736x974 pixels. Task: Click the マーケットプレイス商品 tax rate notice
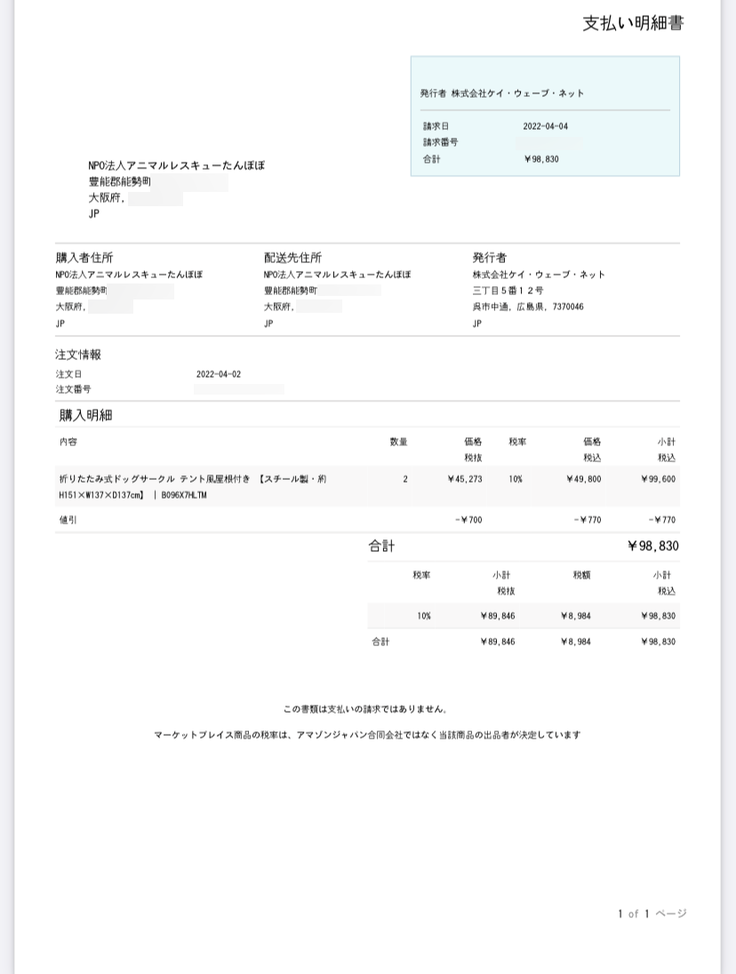[367, 735]
